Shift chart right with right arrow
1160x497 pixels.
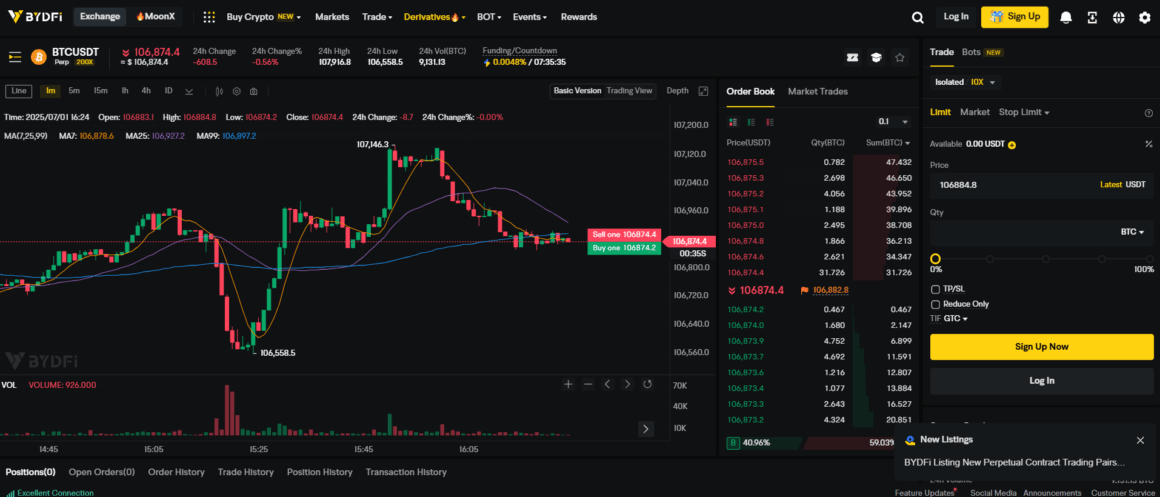point(627,384)
